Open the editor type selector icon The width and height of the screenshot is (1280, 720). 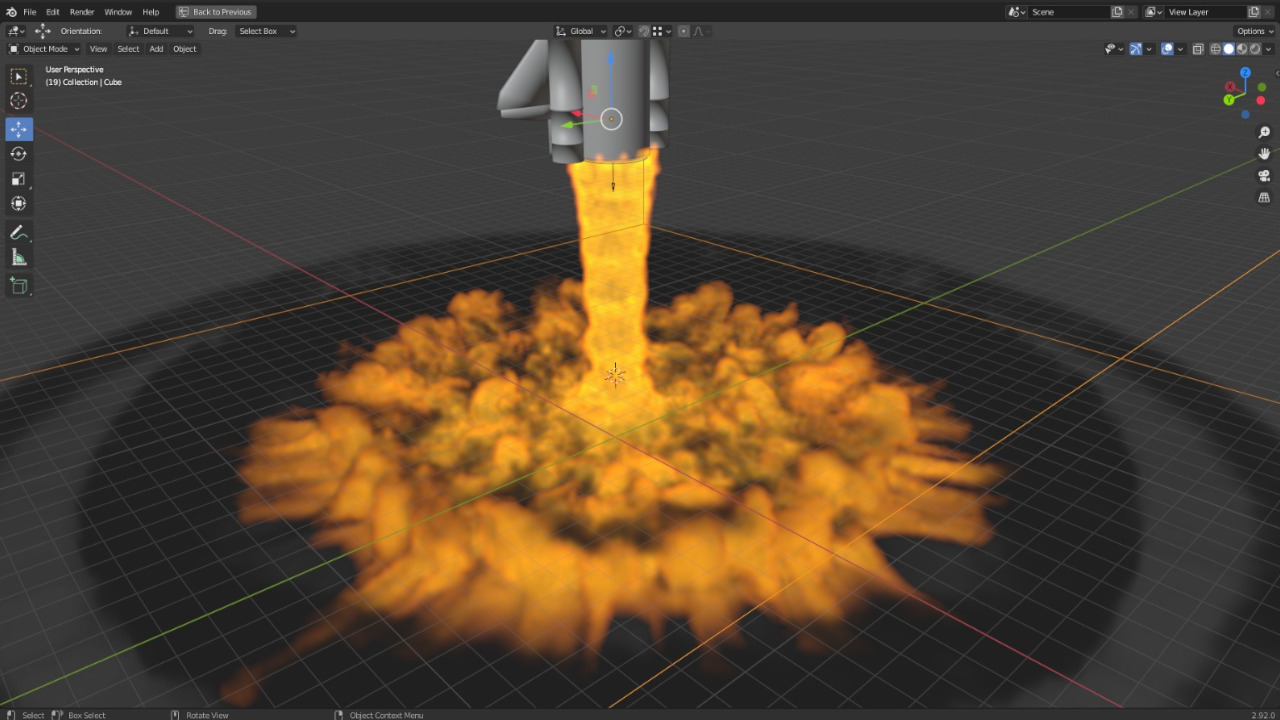tap(15, 31)
